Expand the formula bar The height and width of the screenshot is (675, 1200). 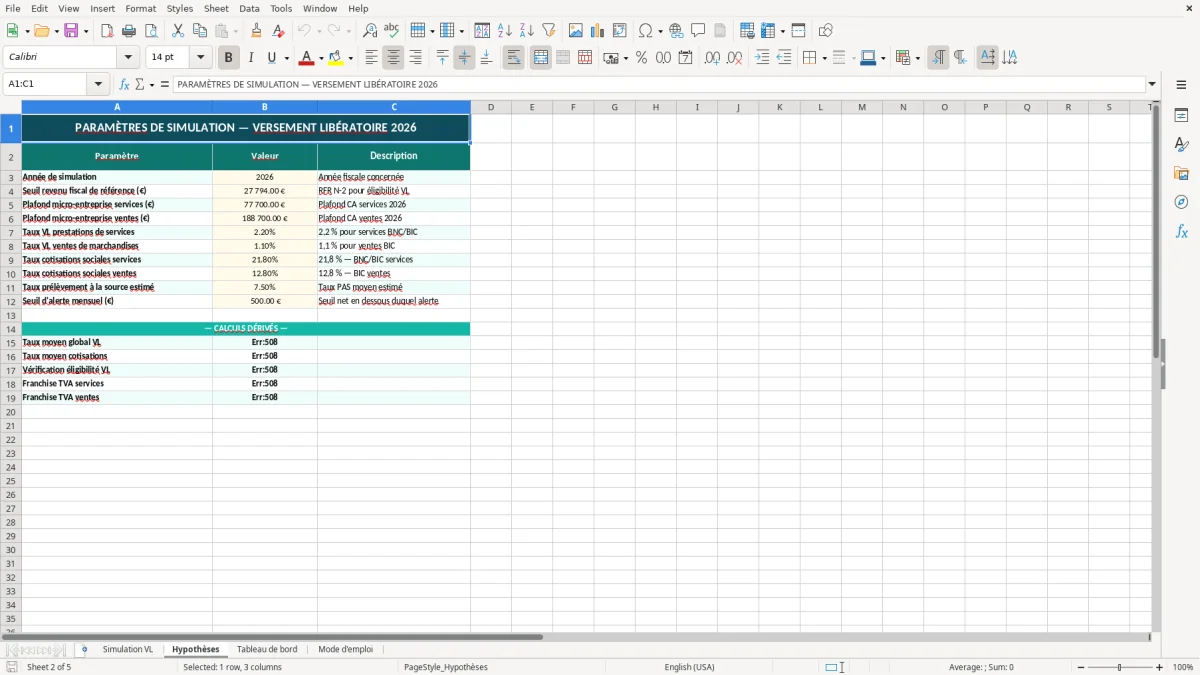click(x=1152, y=84)
